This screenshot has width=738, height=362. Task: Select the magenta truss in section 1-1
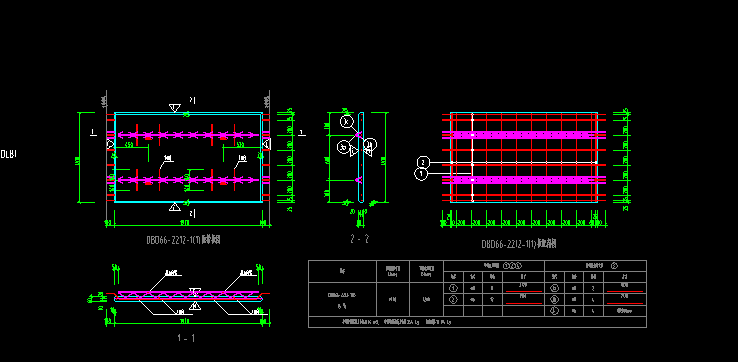pos(188,295)
